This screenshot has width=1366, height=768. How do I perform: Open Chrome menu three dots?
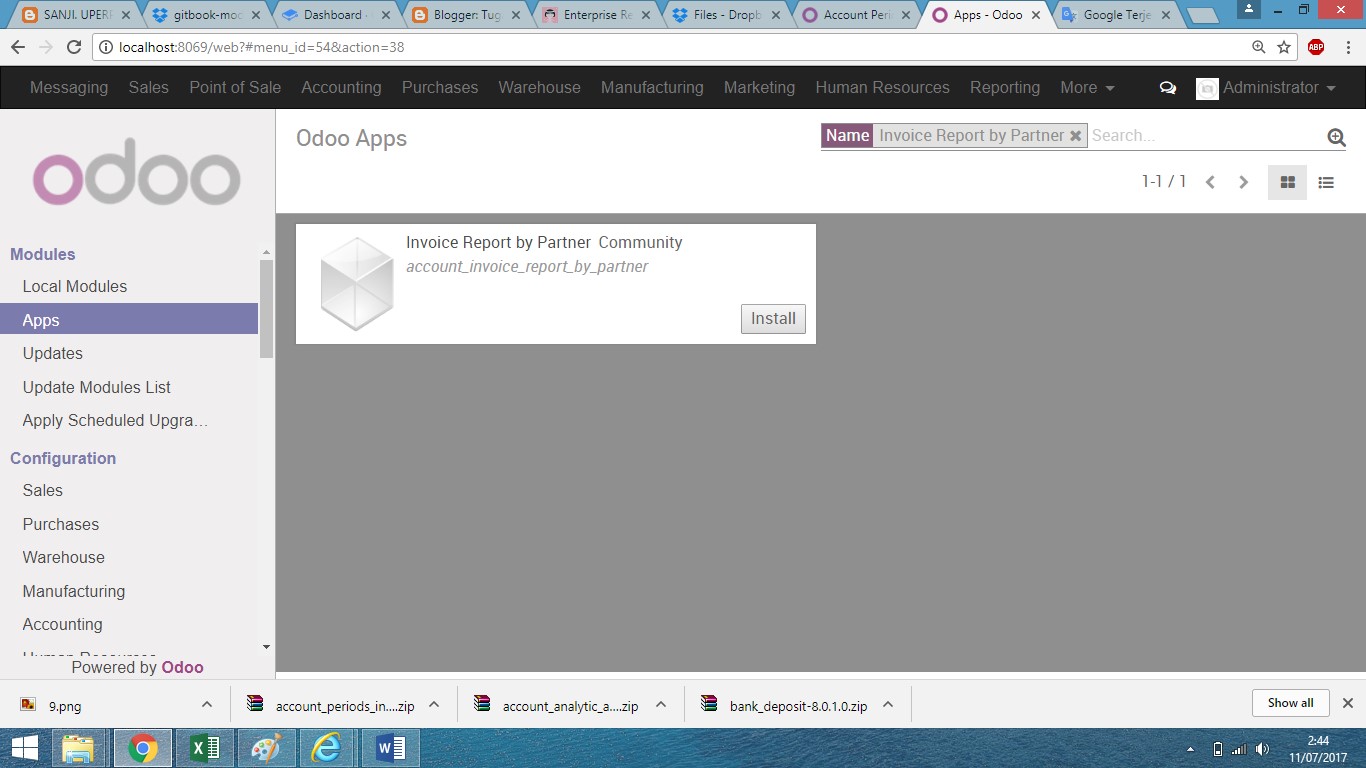click(1346, 47)
